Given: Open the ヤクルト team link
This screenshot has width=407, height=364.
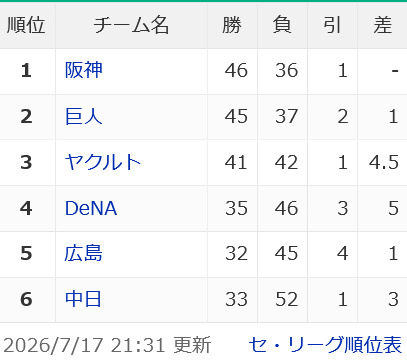Looking at the screenshot, I should [x=103, y=162].
